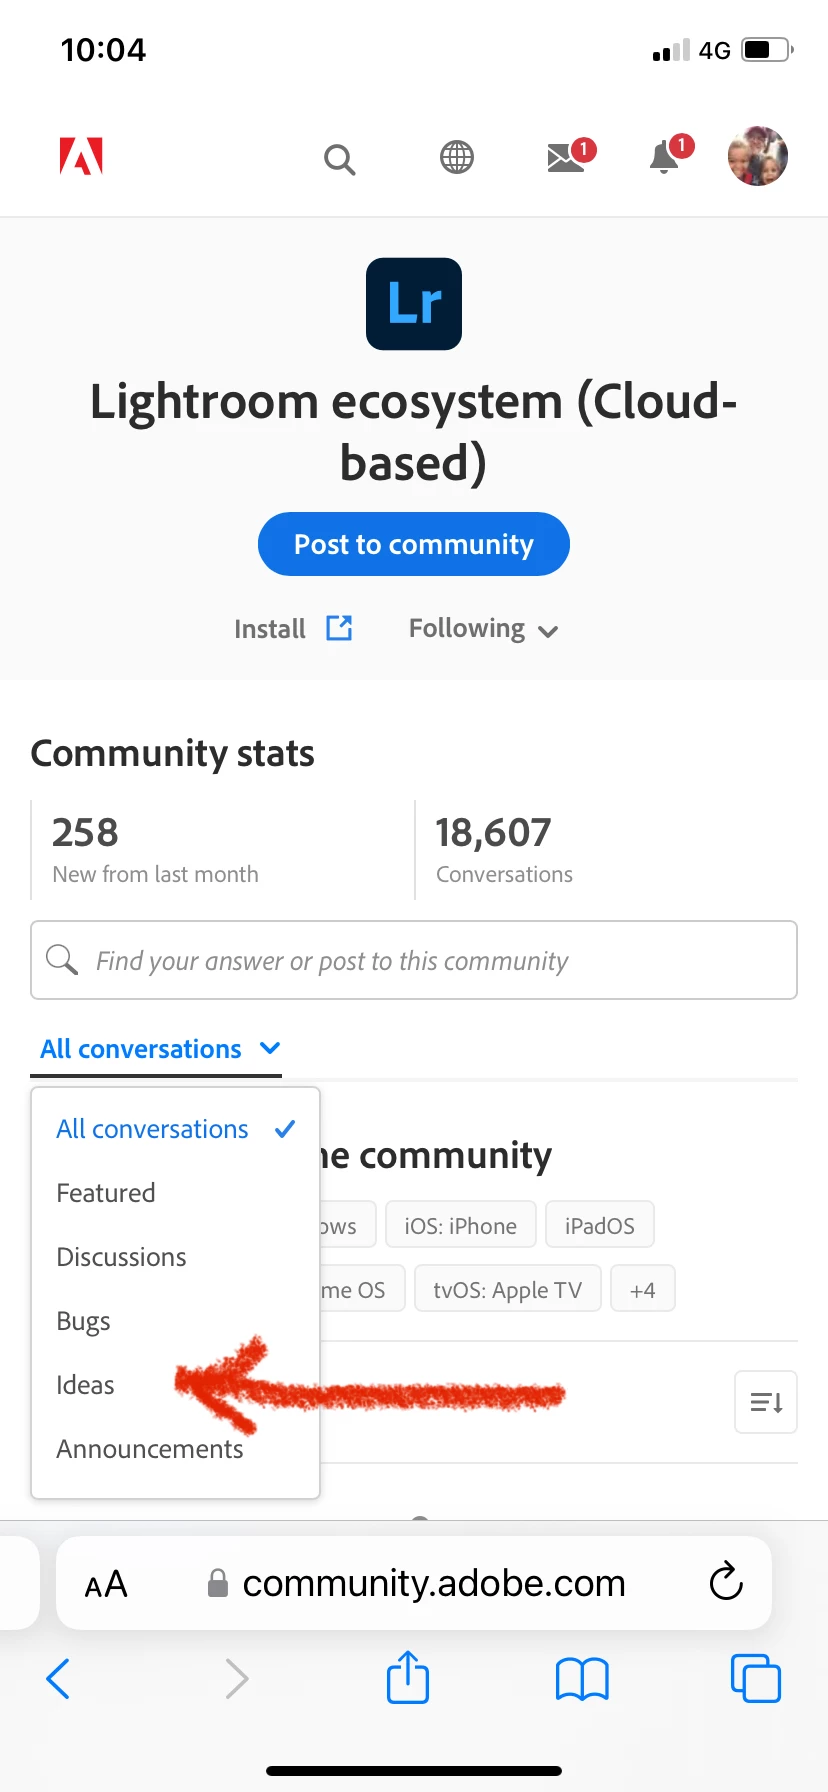Open Safari AA reader text options
The height and width of the screenshot is (1792, 828).
pos(106,1584)
